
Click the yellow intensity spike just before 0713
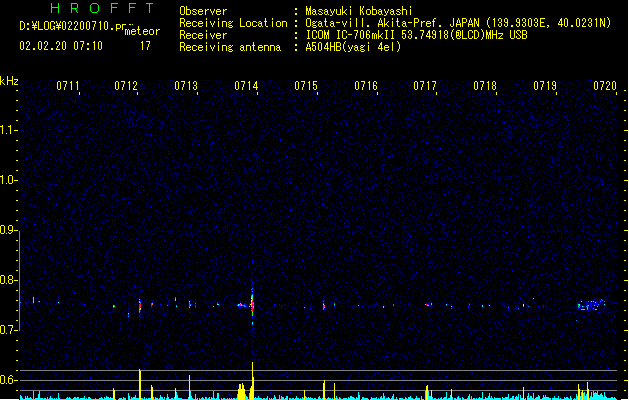189,387
